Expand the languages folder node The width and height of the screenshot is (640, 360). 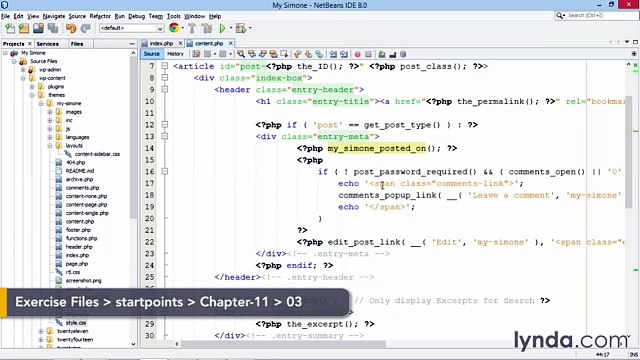coord(50,137)
